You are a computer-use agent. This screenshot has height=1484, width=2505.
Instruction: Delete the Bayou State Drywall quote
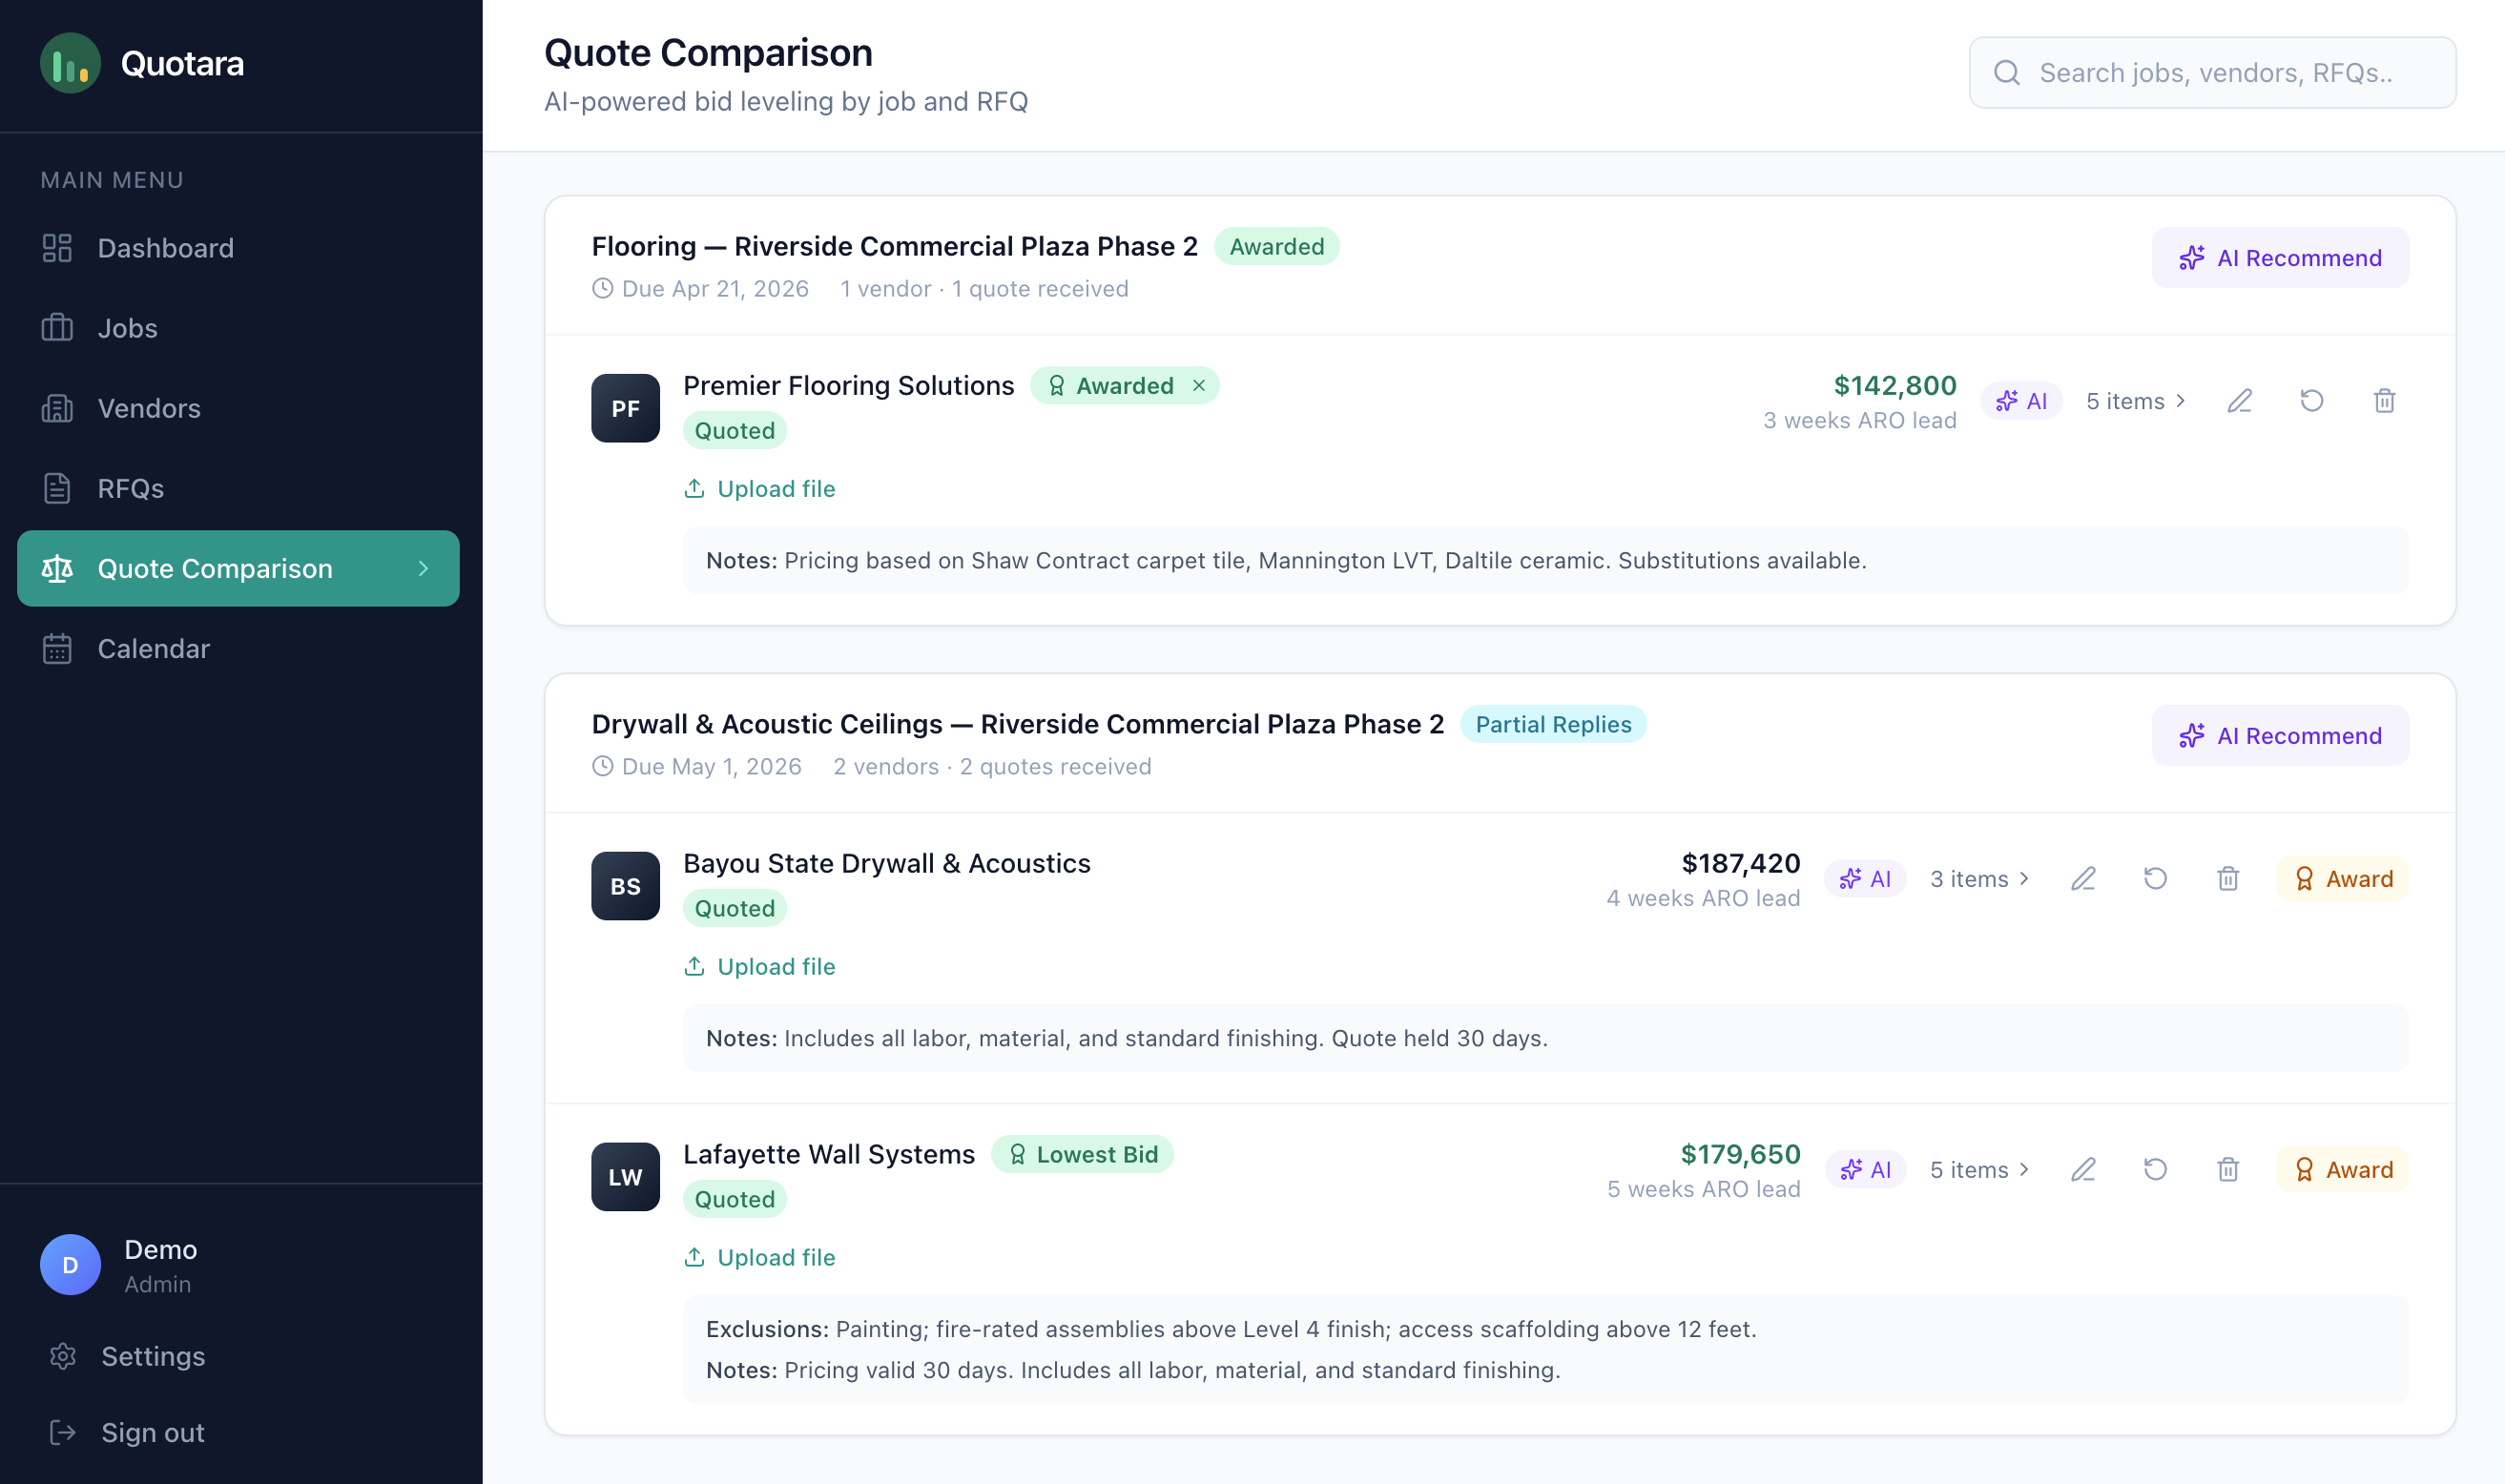pyautogui.click(x=2227, y=879)
